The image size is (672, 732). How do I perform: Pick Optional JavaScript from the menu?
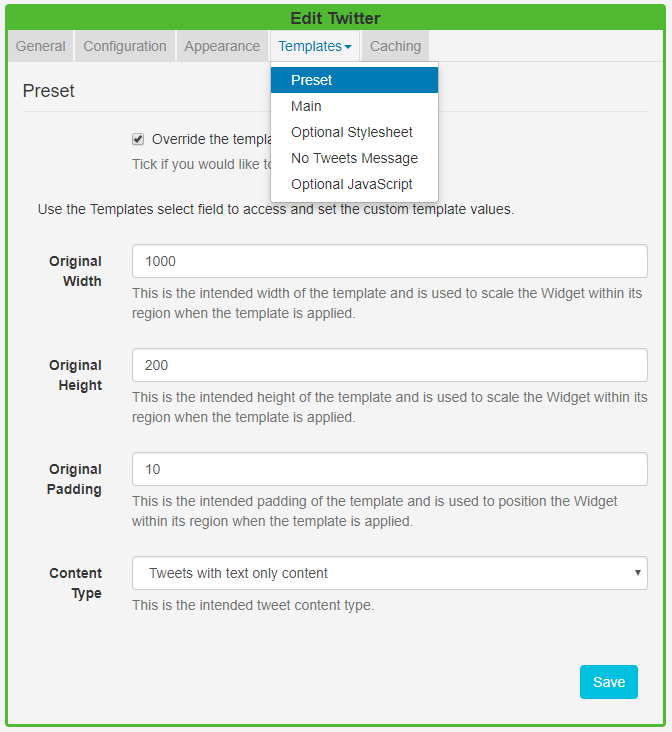click(352, 184)
